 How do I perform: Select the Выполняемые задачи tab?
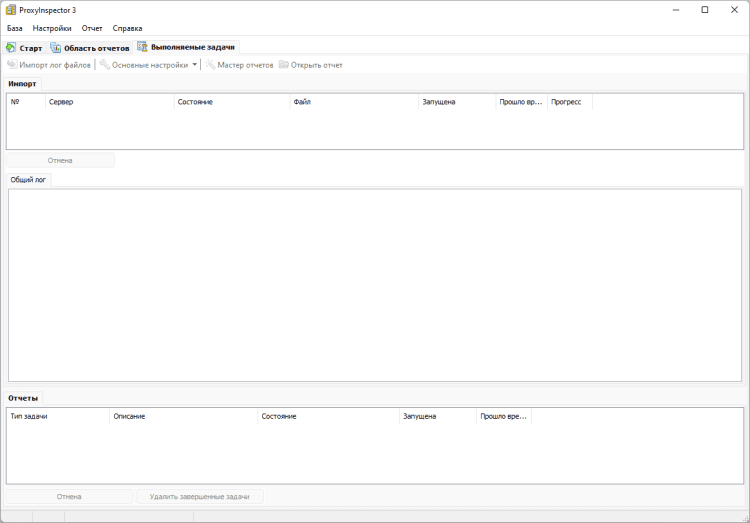click(187, 47)
